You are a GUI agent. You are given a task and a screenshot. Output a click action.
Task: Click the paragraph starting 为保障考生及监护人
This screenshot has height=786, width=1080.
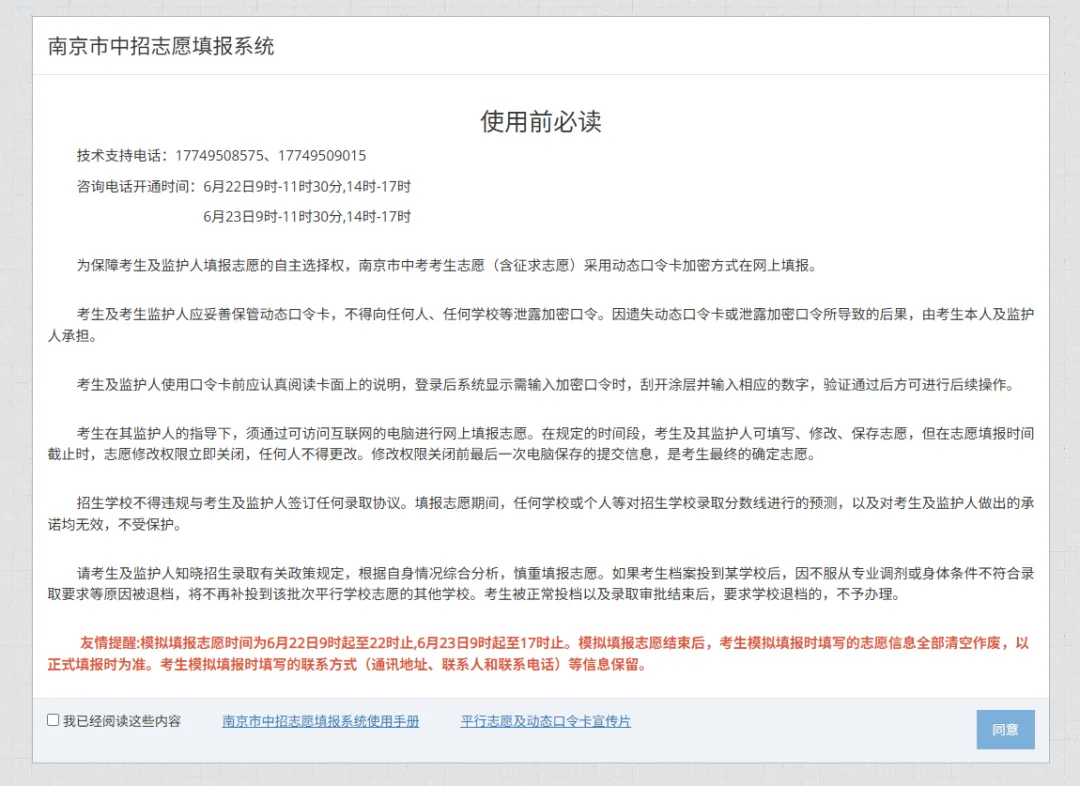pos(446,266)
